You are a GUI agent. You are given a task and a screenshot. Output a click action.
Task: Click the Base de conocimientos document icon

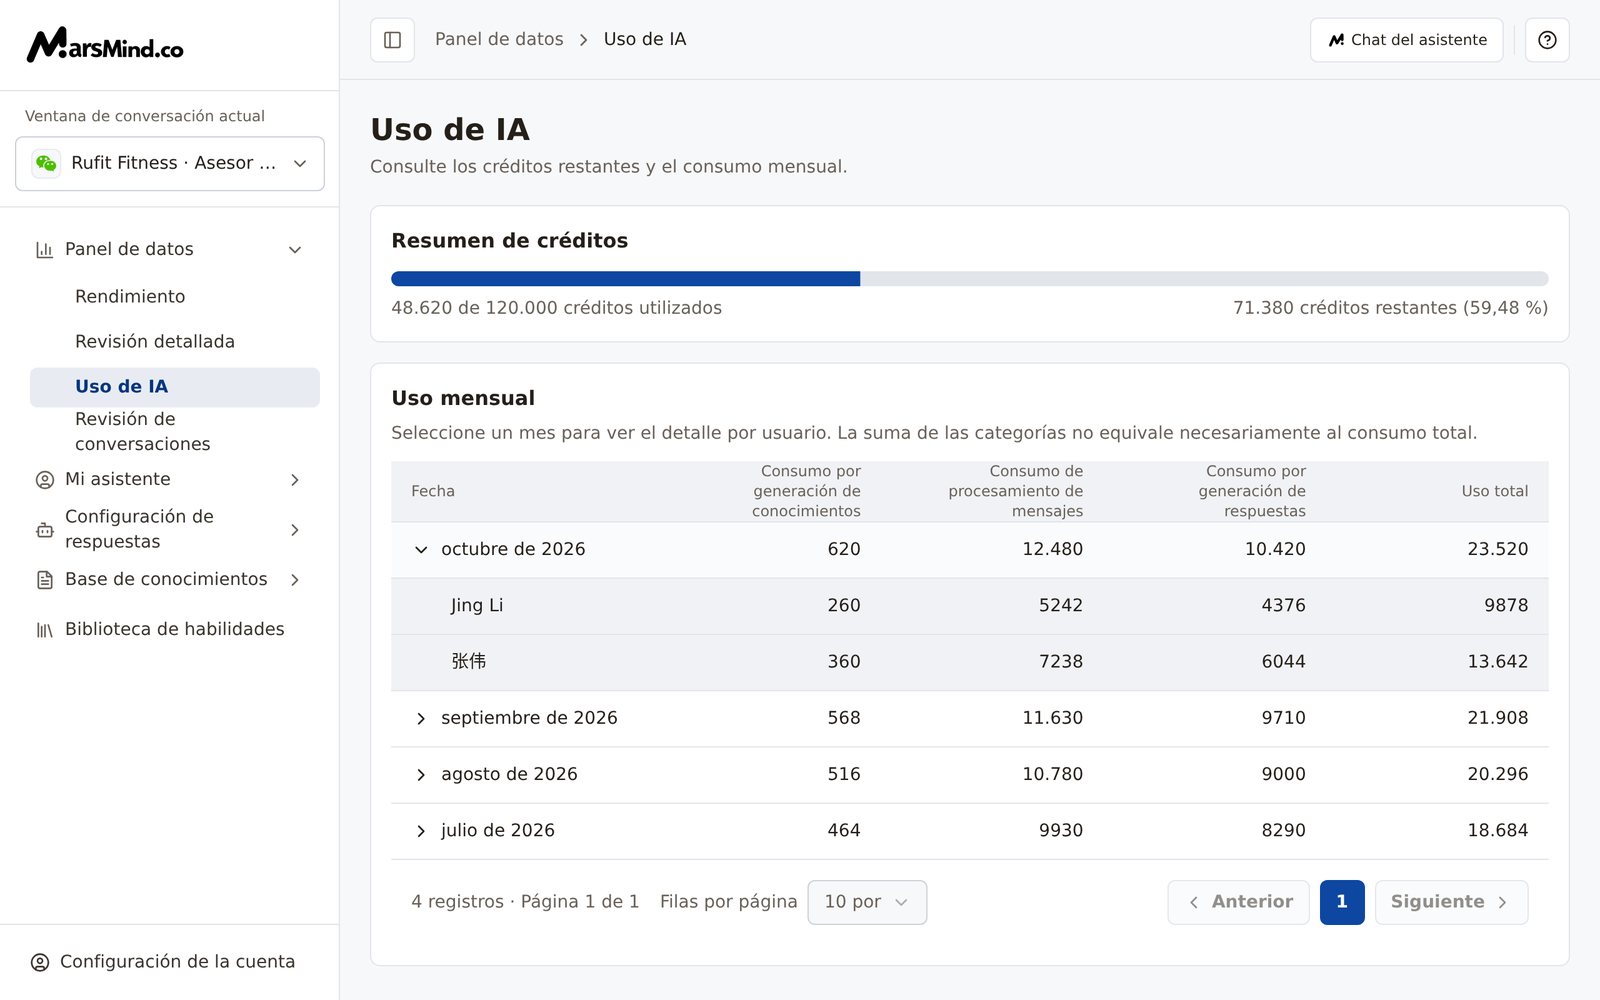click(x=45, y=580)
